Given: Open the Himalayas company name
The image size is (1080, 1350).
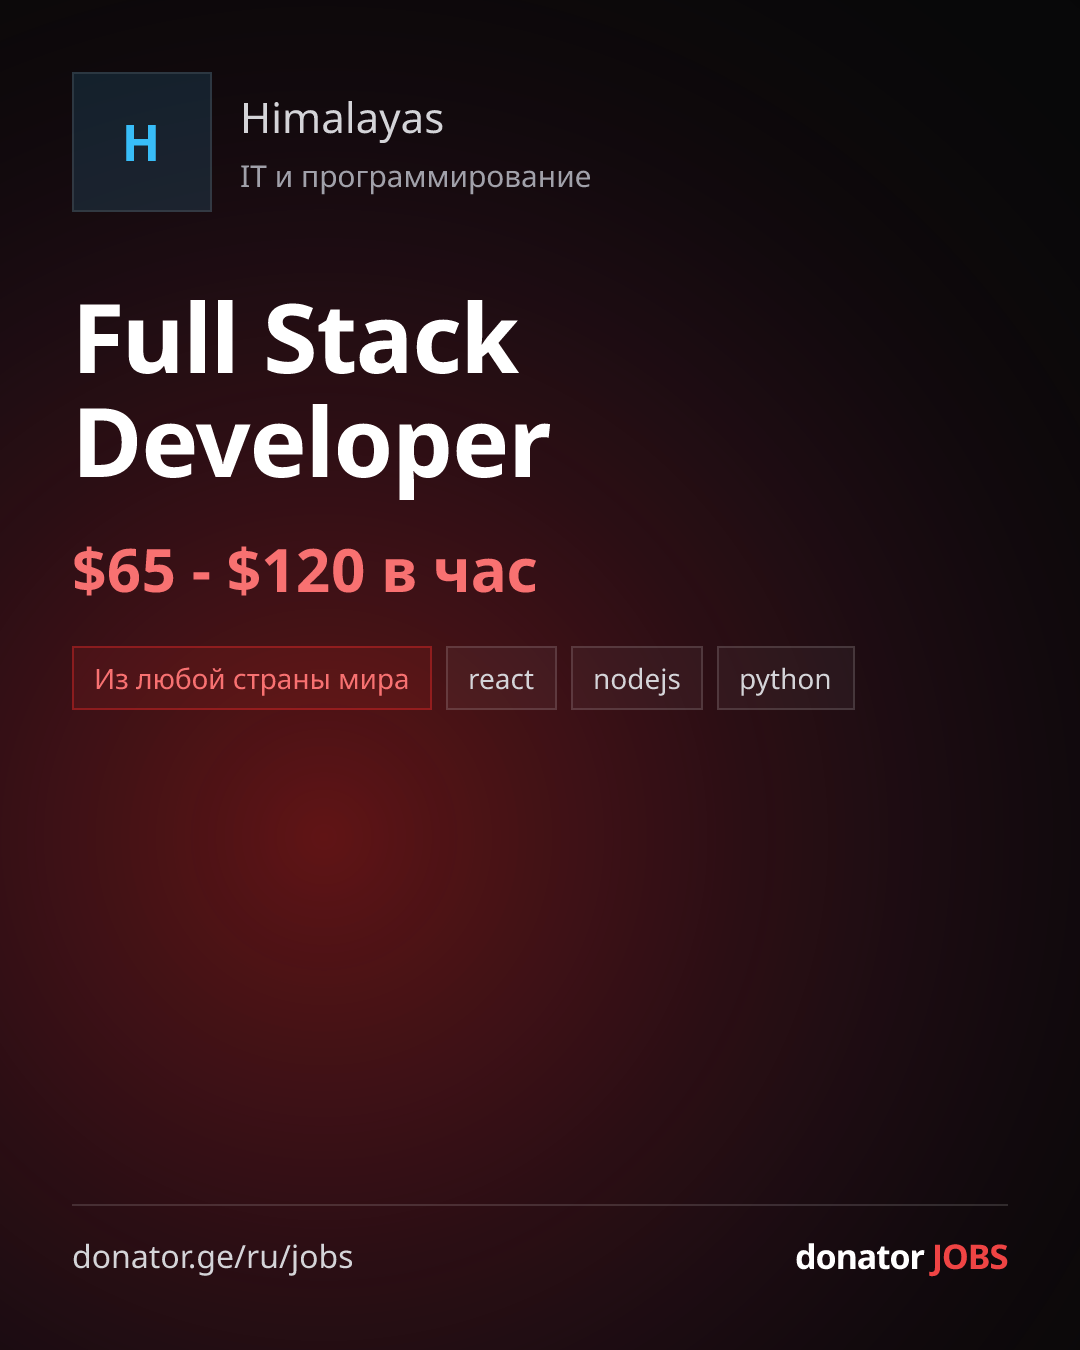Looking at the screenshot, I should (x=342, y=120).
